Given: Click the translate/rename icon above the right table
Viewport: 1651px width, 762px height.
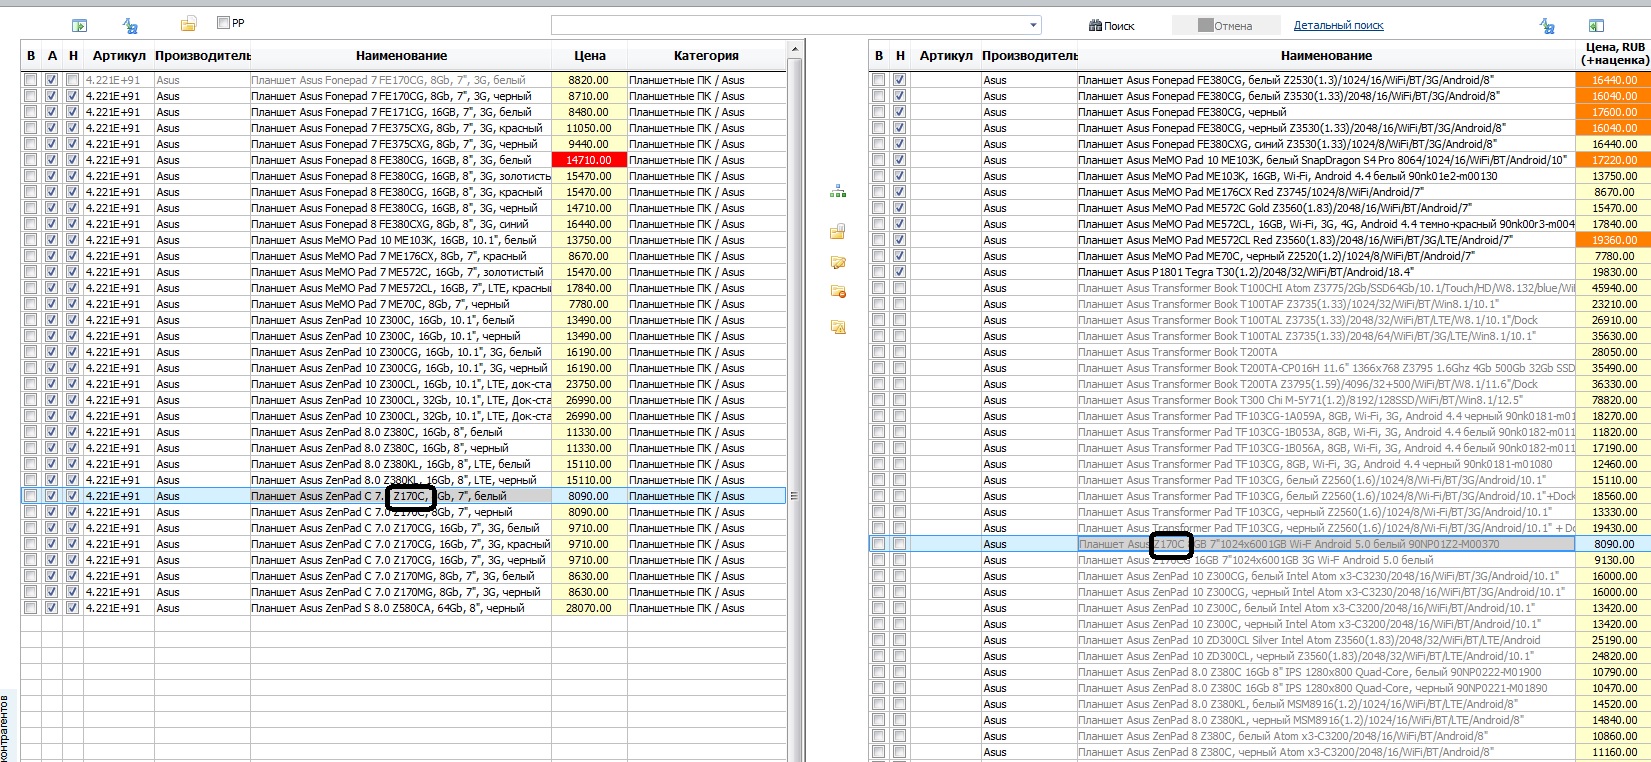Looking at the screenshot, I should point(1547,26).
